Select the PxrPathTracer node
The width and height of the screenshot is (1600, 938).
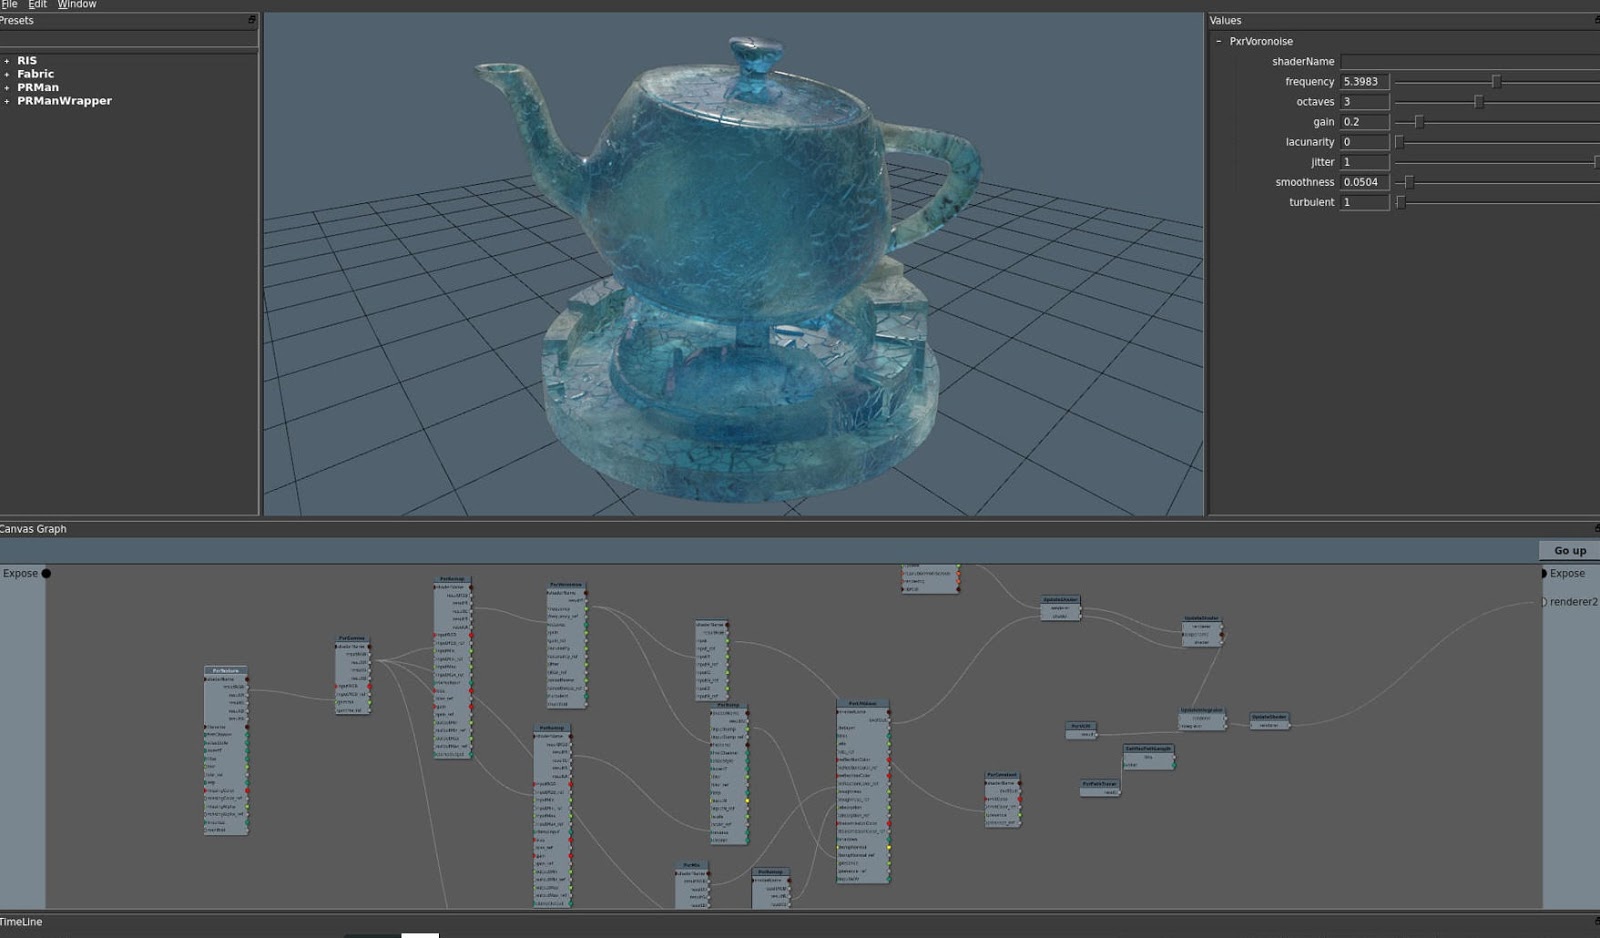[1100, 784]
